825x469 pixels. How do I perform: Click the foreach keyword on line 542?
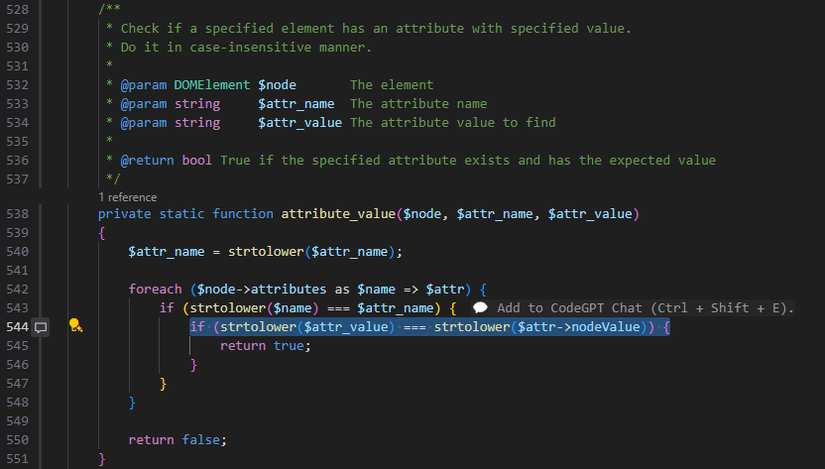click(155, 289)
